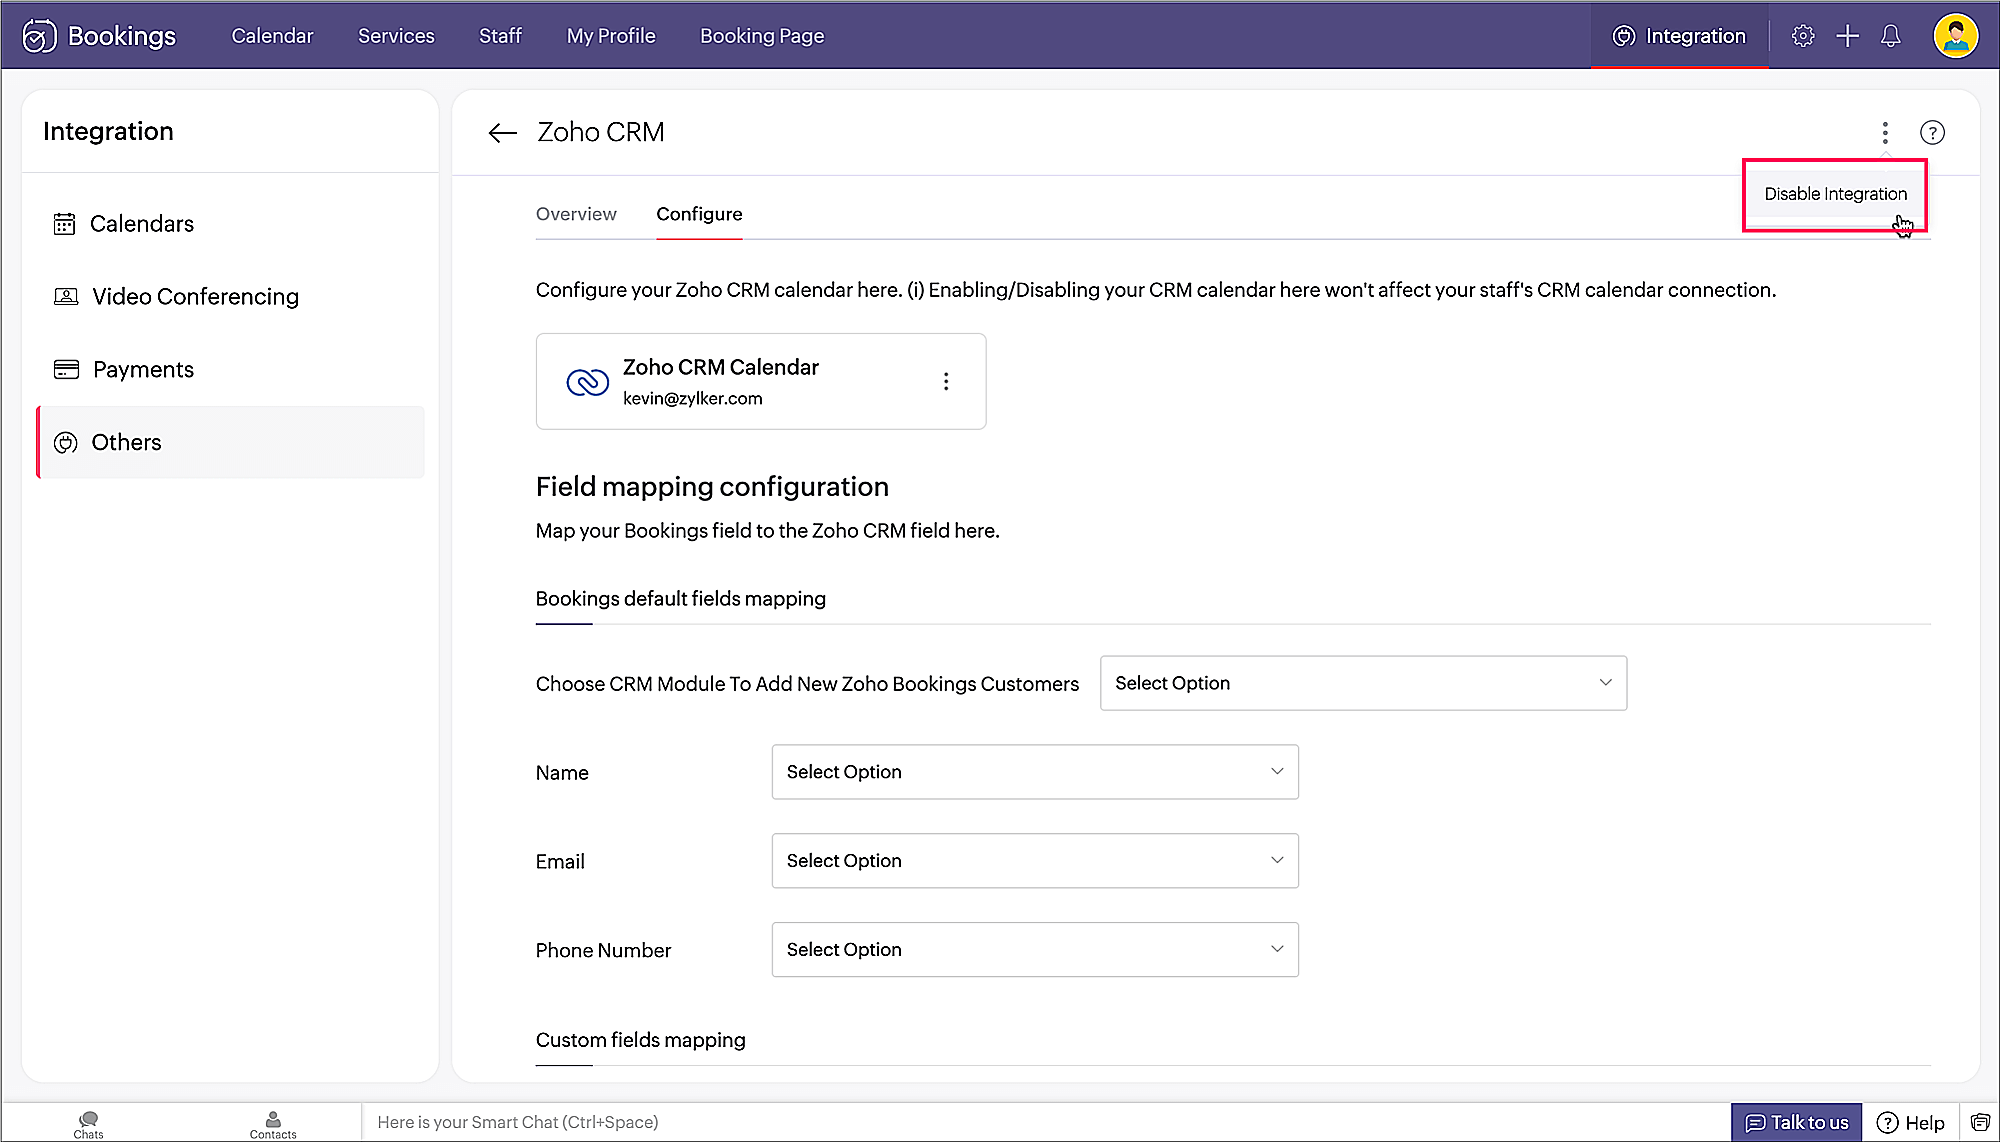Select the Configure tab
The width and height of the screenshot is (2000, 1142).
[x=699, y=214]
